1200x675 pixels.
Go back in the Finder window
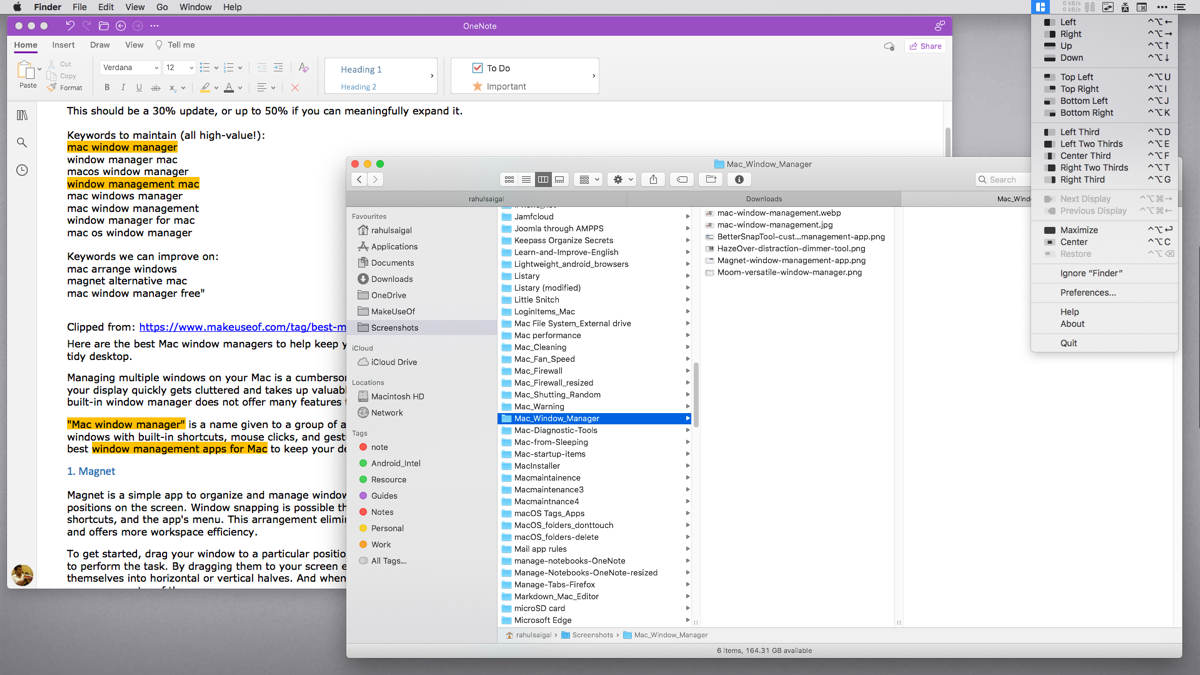359,180
